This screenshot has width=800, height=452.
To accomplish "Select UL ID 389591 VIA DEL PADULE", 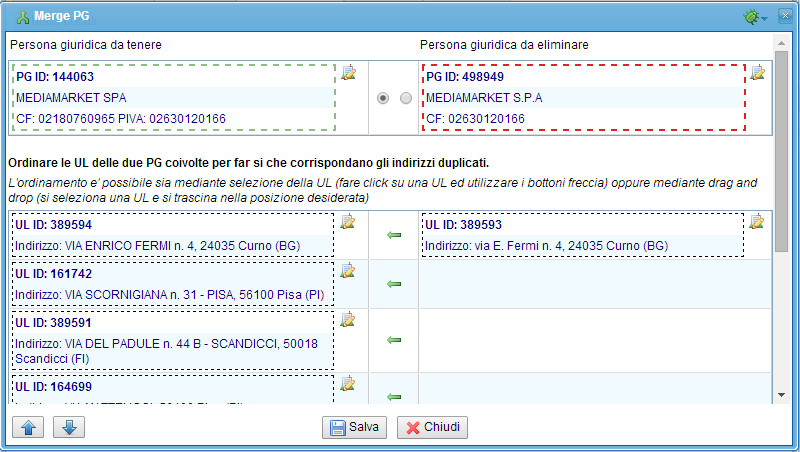I will click(x=173, y=340).
